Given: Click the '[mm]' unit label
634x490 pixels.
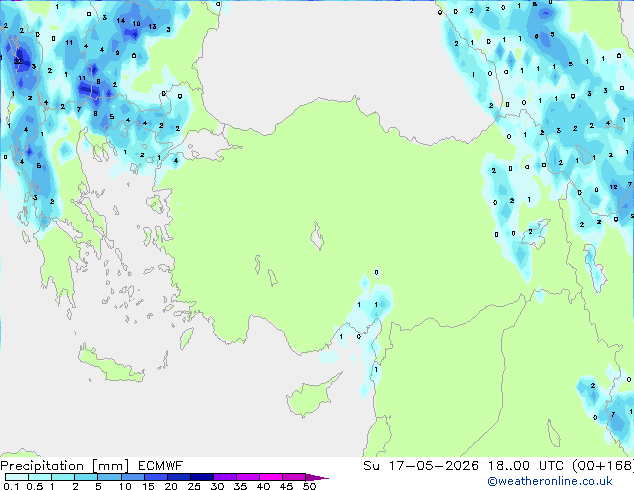Looking at the screenshot, I should point(111,466).
